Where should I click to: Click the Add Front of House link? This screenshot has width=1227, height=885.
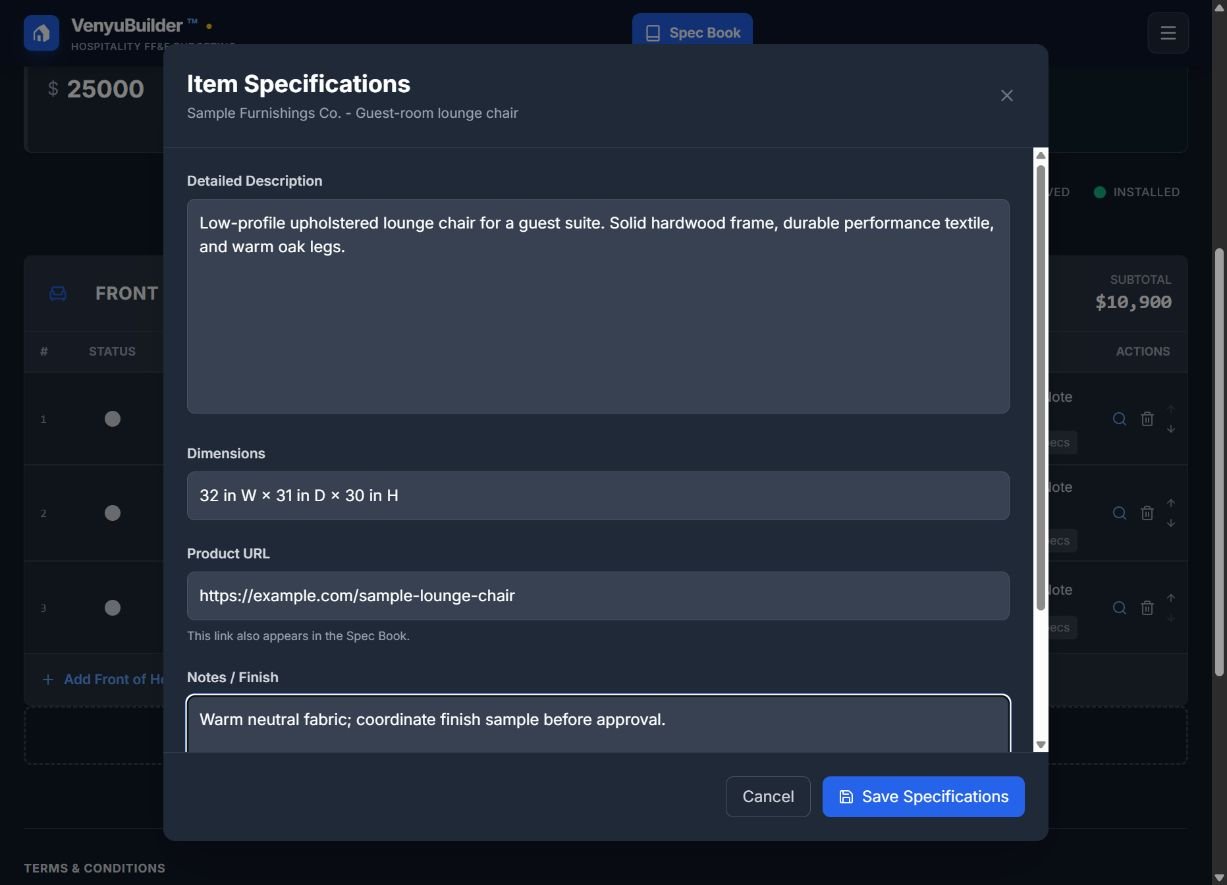[104, 680]
